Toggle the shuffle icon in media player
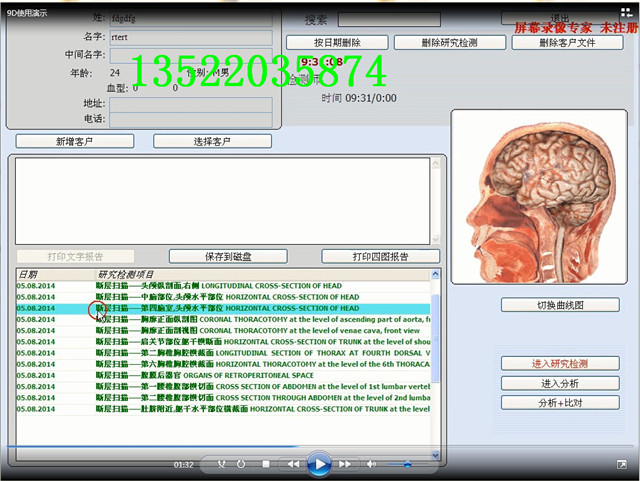This screenshot has height=481, width=640. coord(223,464)
